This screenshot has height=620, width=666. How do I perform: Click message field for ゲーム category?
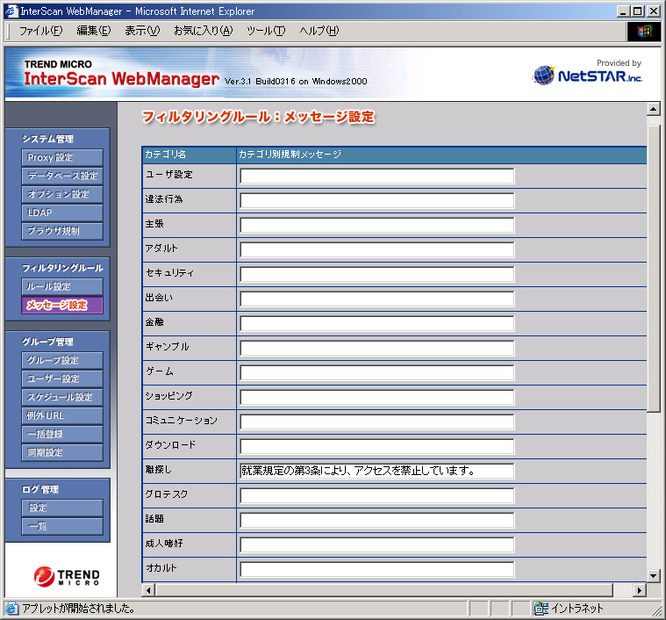pyautogui.click(x=377, y=373)
